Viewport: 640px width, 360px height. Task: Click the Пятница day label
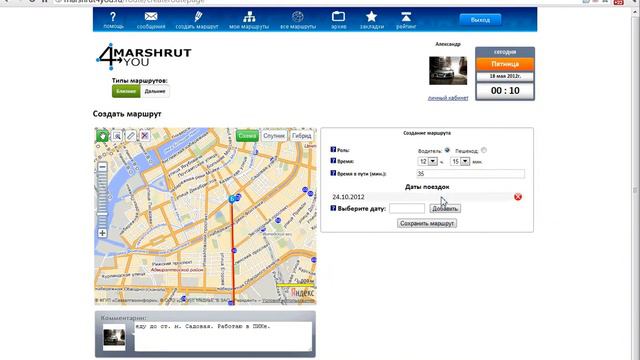coord(505,64)
